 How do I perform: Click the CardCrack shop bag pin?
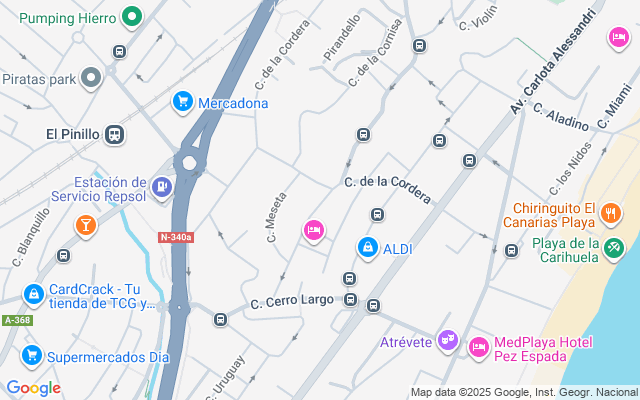34,295
